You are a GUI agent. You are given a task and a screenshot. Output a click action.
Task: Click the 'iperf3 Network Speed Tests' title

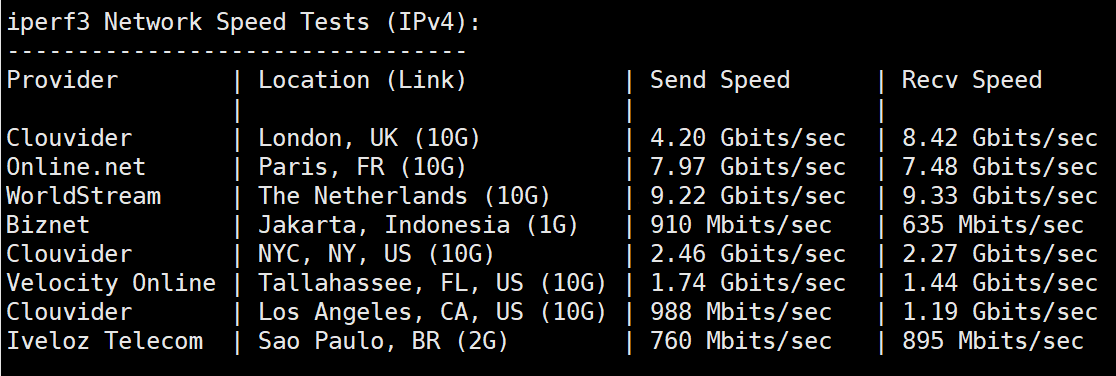[189, 22]
